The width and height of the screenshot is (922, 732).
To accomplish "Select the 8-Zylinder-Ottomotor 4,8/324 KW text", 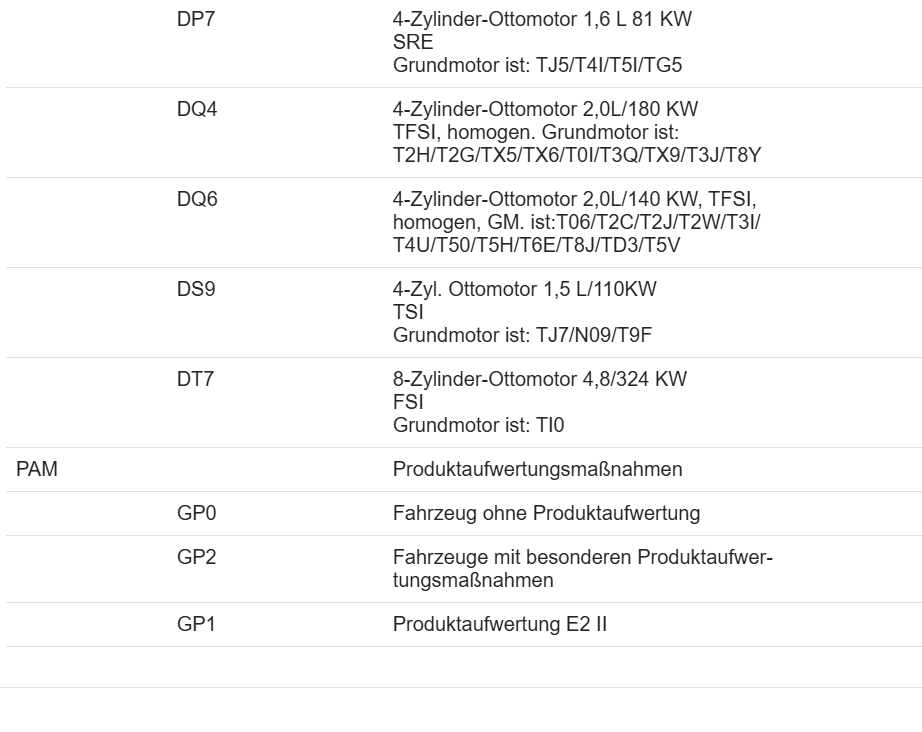I will pyautogui.click(x=540, y=379).
